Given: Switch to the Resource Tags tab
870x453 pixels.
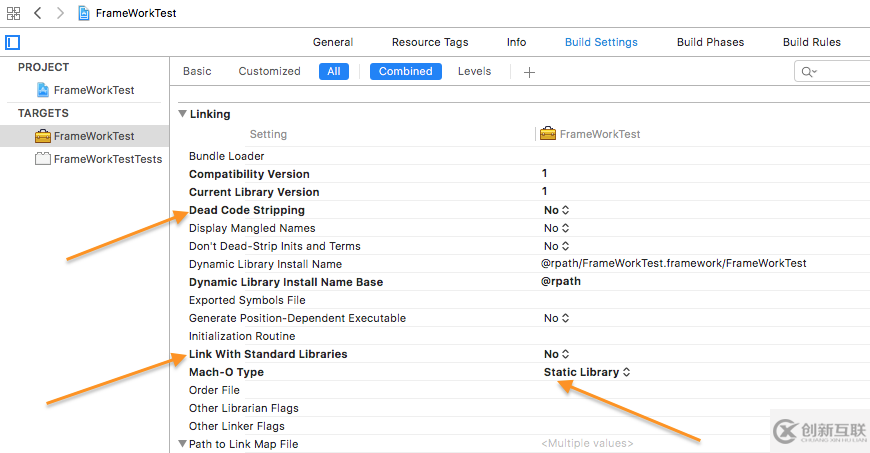Looking at the screenshot, I should [x=430, y=42].
